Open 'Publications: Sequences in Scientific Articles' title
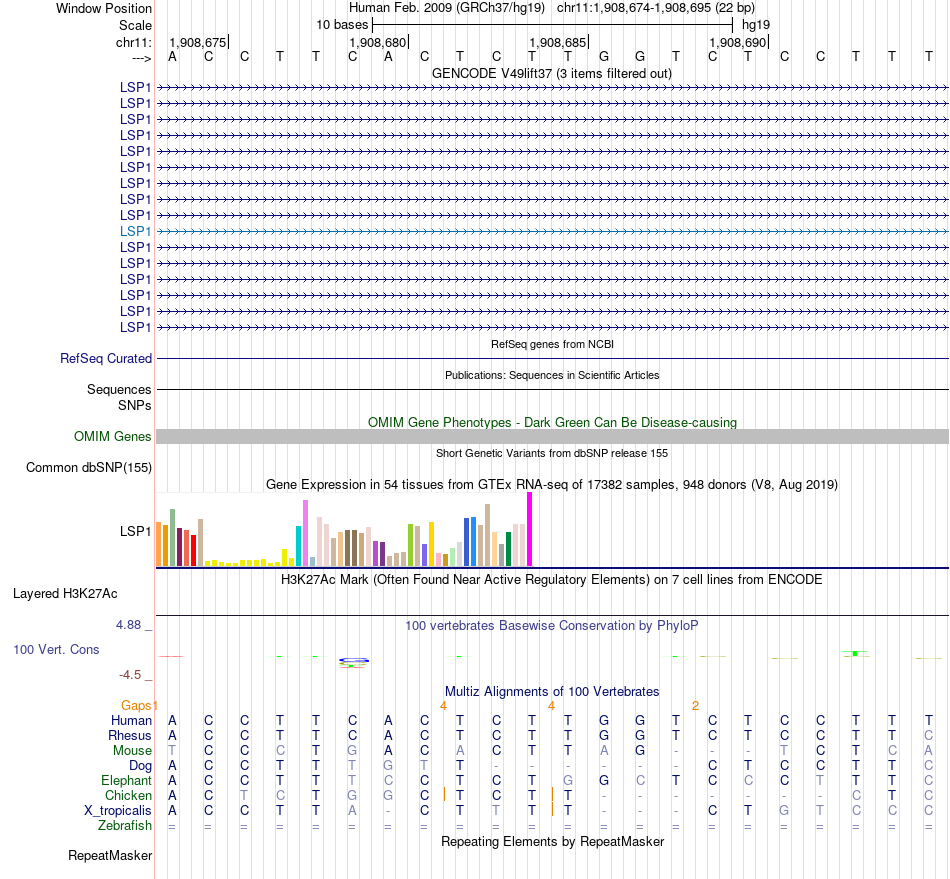950x879 pixels. [552, 375]
